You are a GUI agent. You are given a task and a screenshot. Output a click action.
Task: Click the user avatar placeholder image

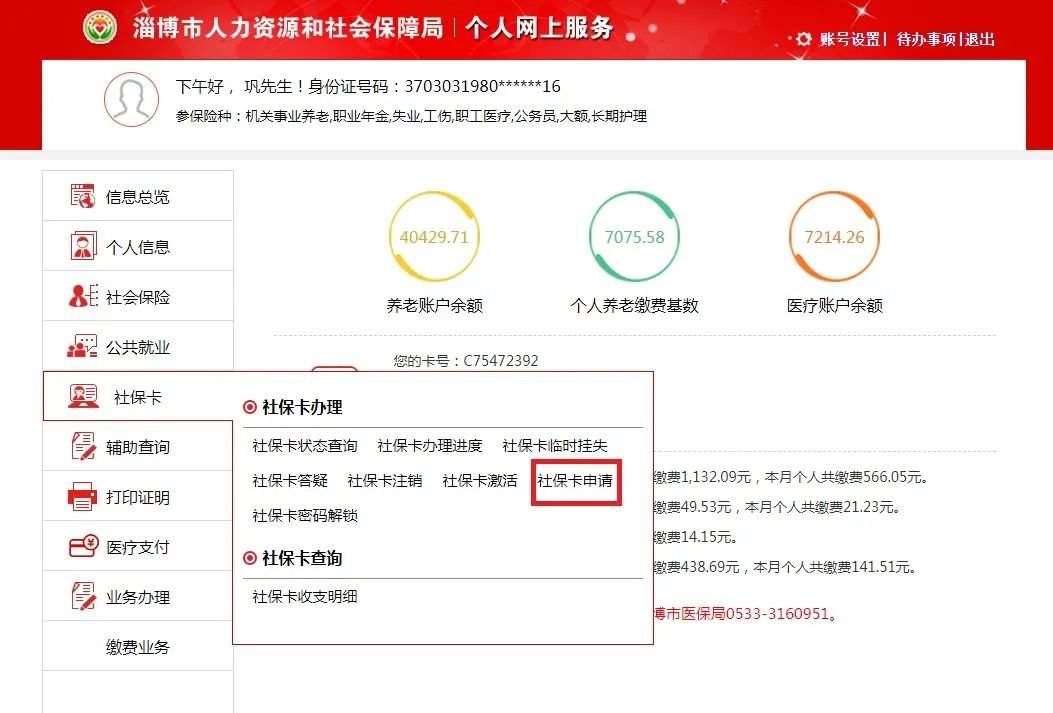[132, 99]
